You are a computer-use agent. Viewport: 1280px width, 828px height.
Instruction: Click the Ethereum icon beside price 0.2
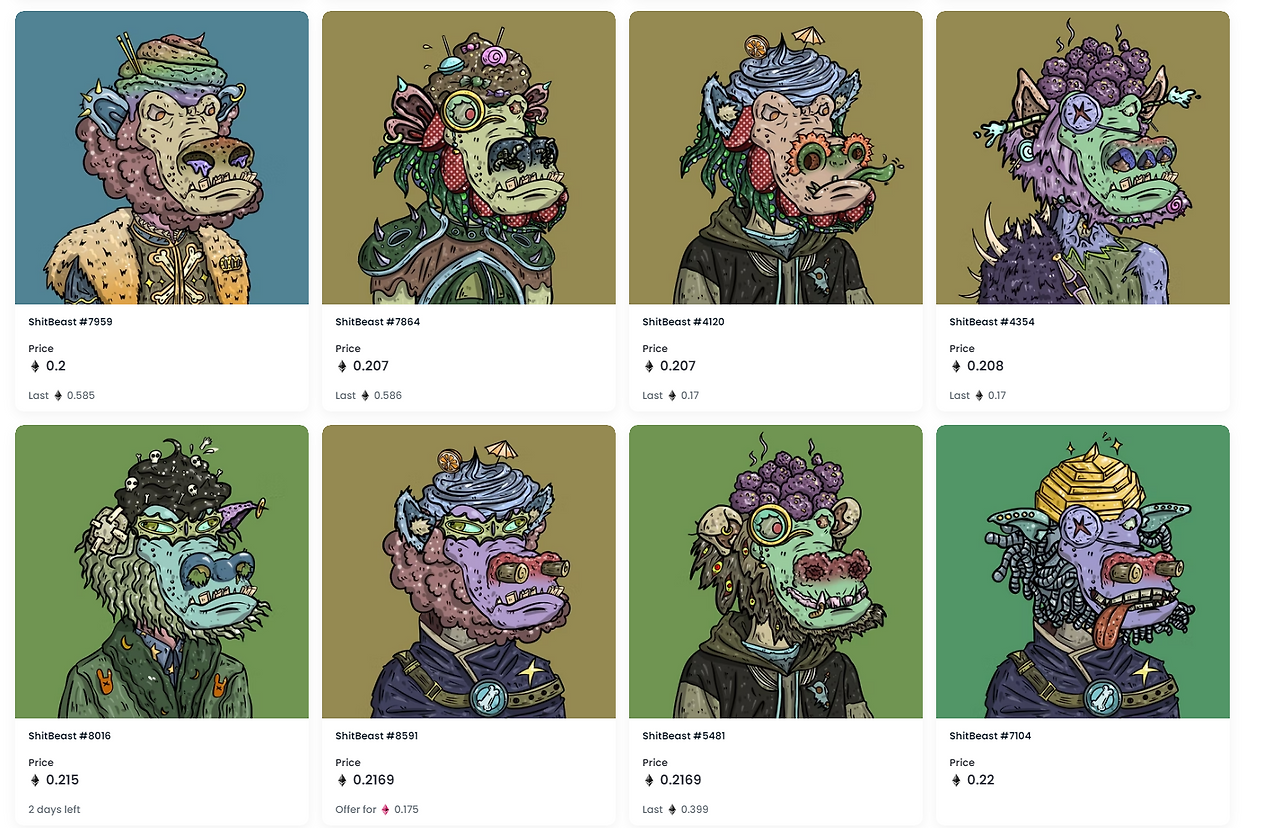coord(35,366)
